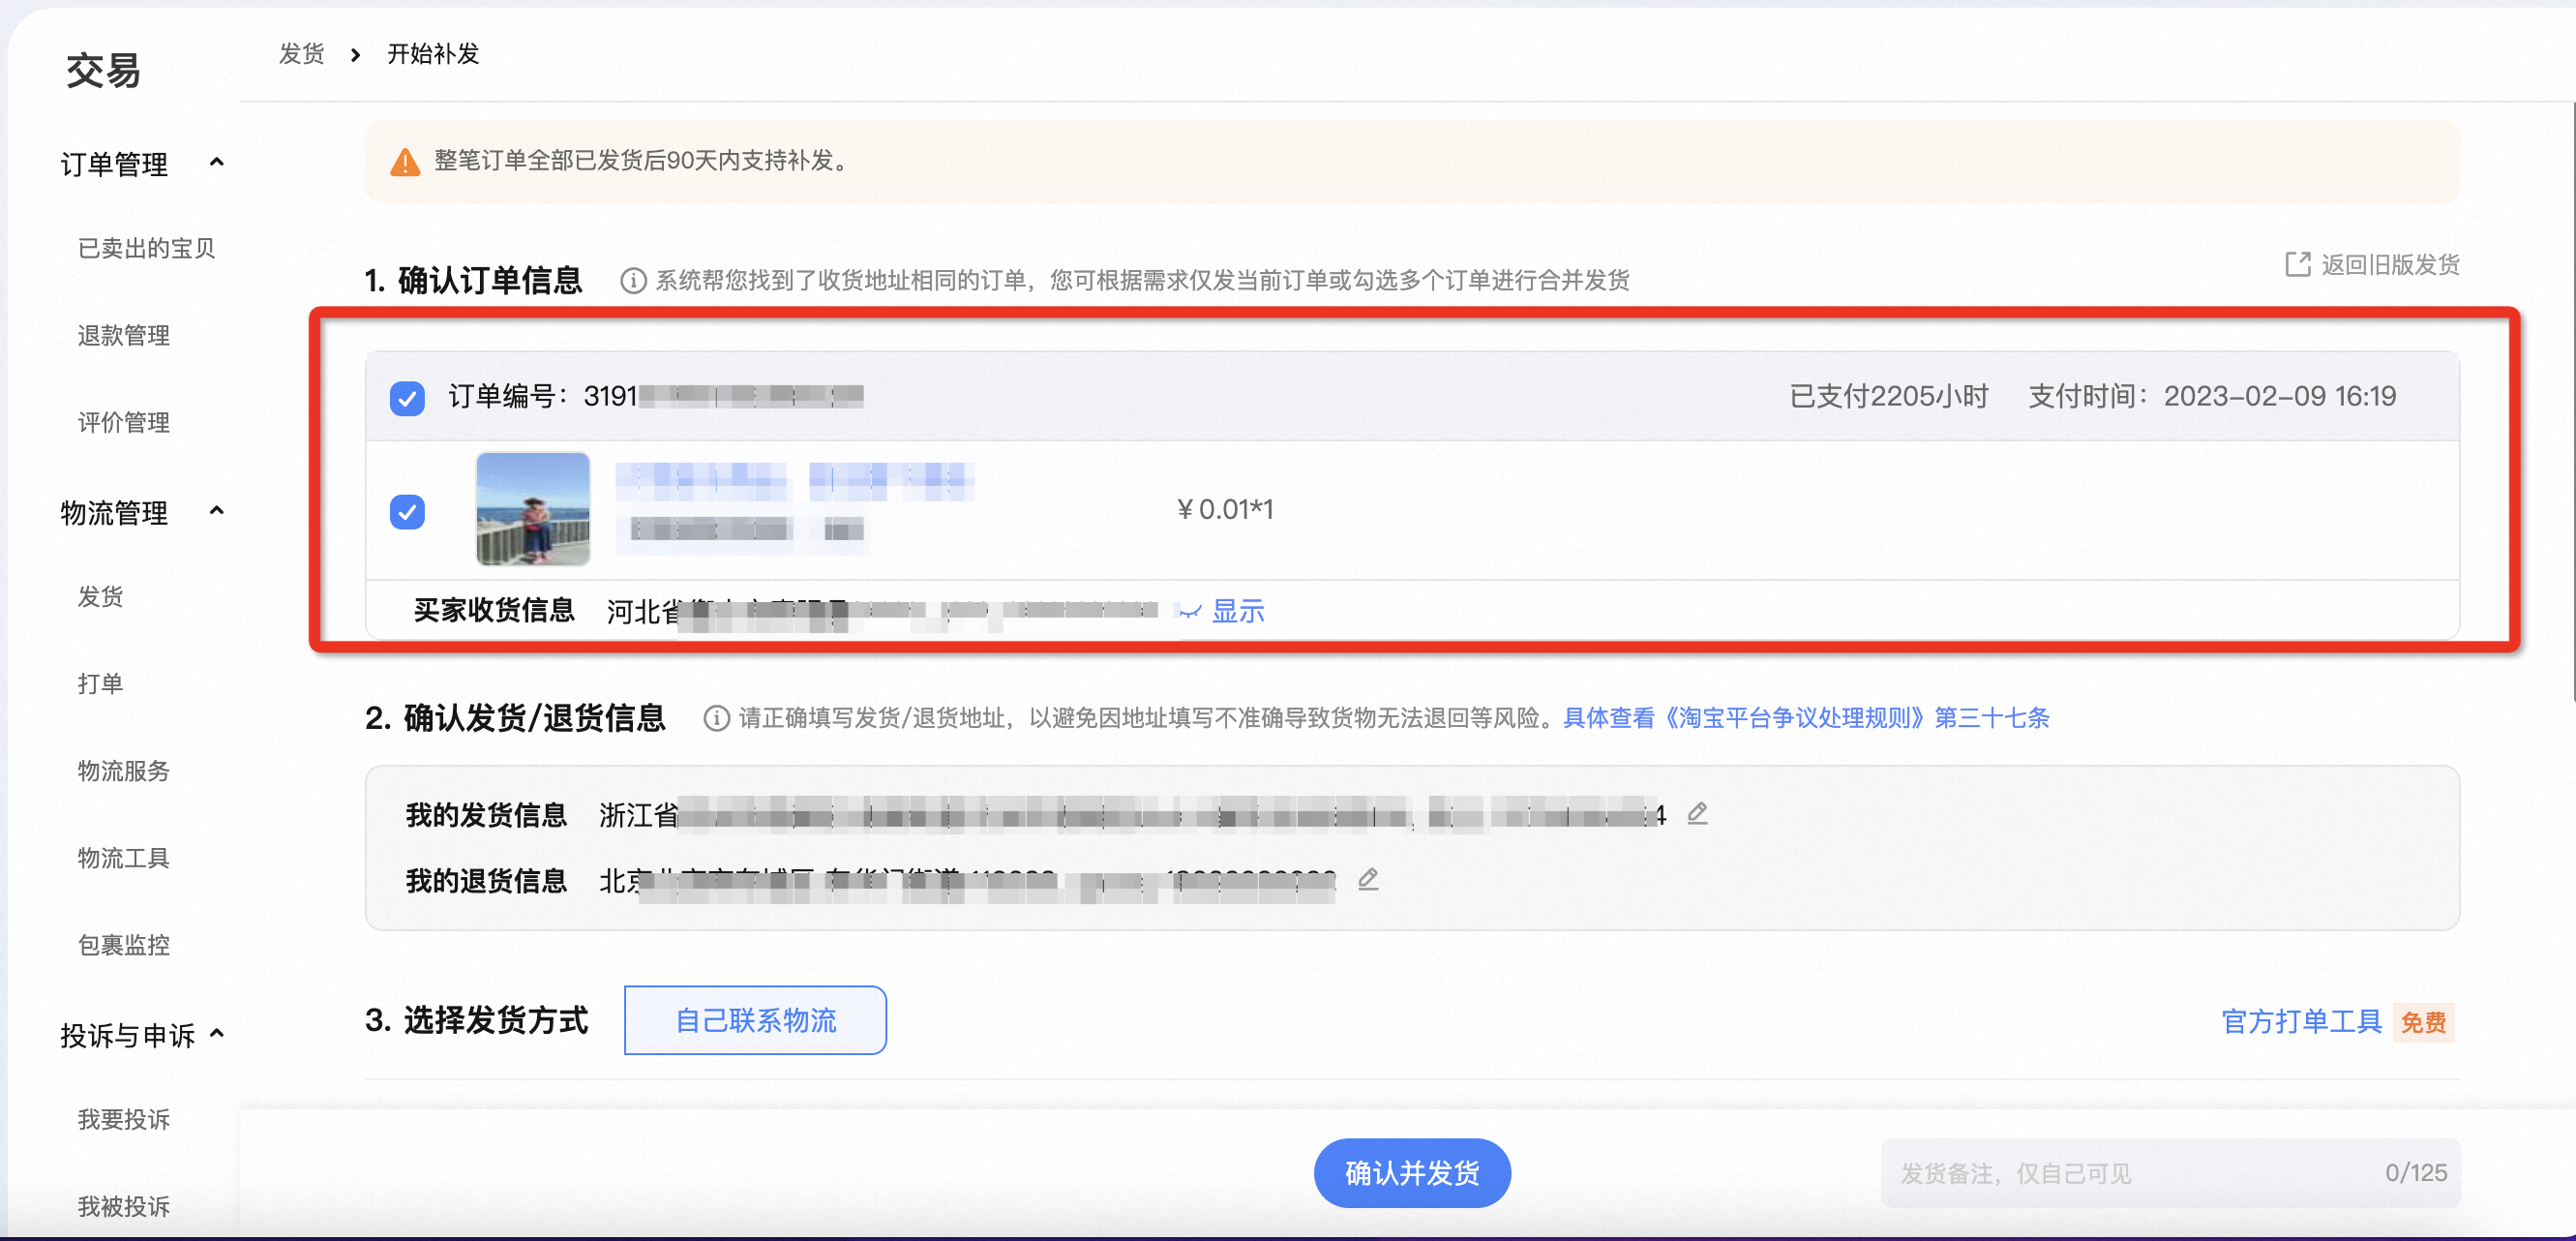Open the 淘宝平台争议处理规则 link
This screenshot has width=2576, height=1241.
click(1806, 718)
